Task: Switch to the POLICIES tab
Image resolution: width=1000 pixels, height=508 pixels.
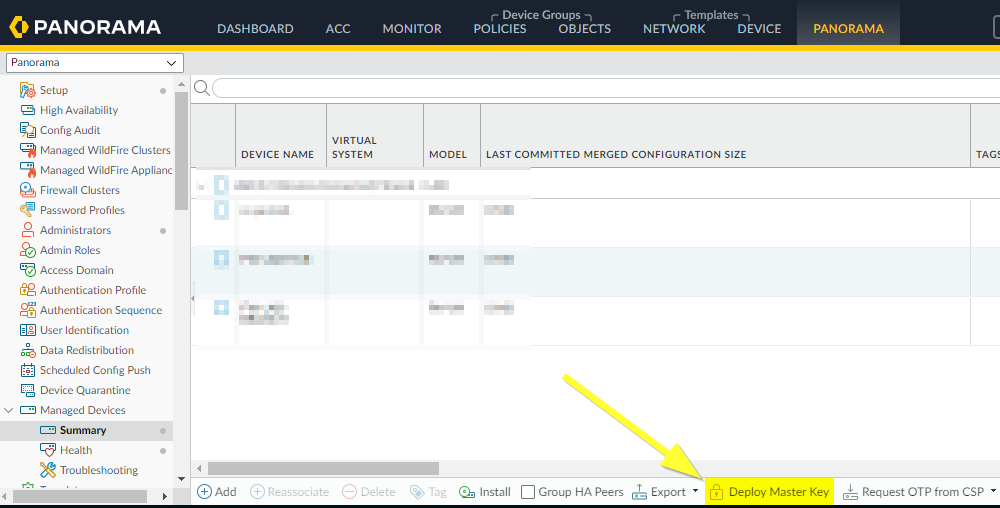Action: pyautogui.click(x=500, y=29)
